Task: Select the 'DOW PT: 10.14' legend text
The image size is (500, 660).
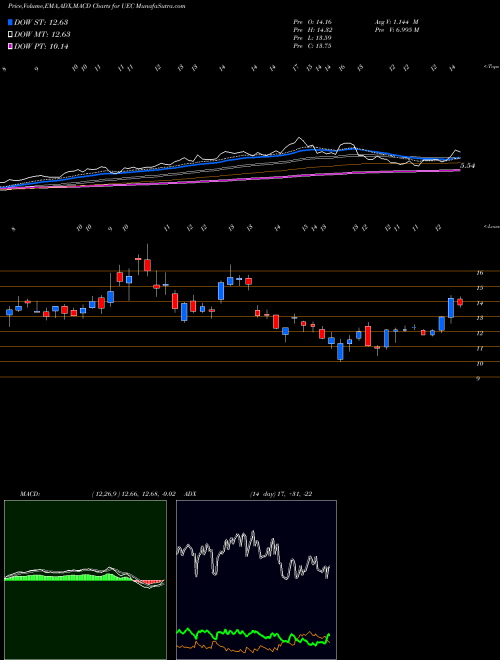Action: point(41,46)
